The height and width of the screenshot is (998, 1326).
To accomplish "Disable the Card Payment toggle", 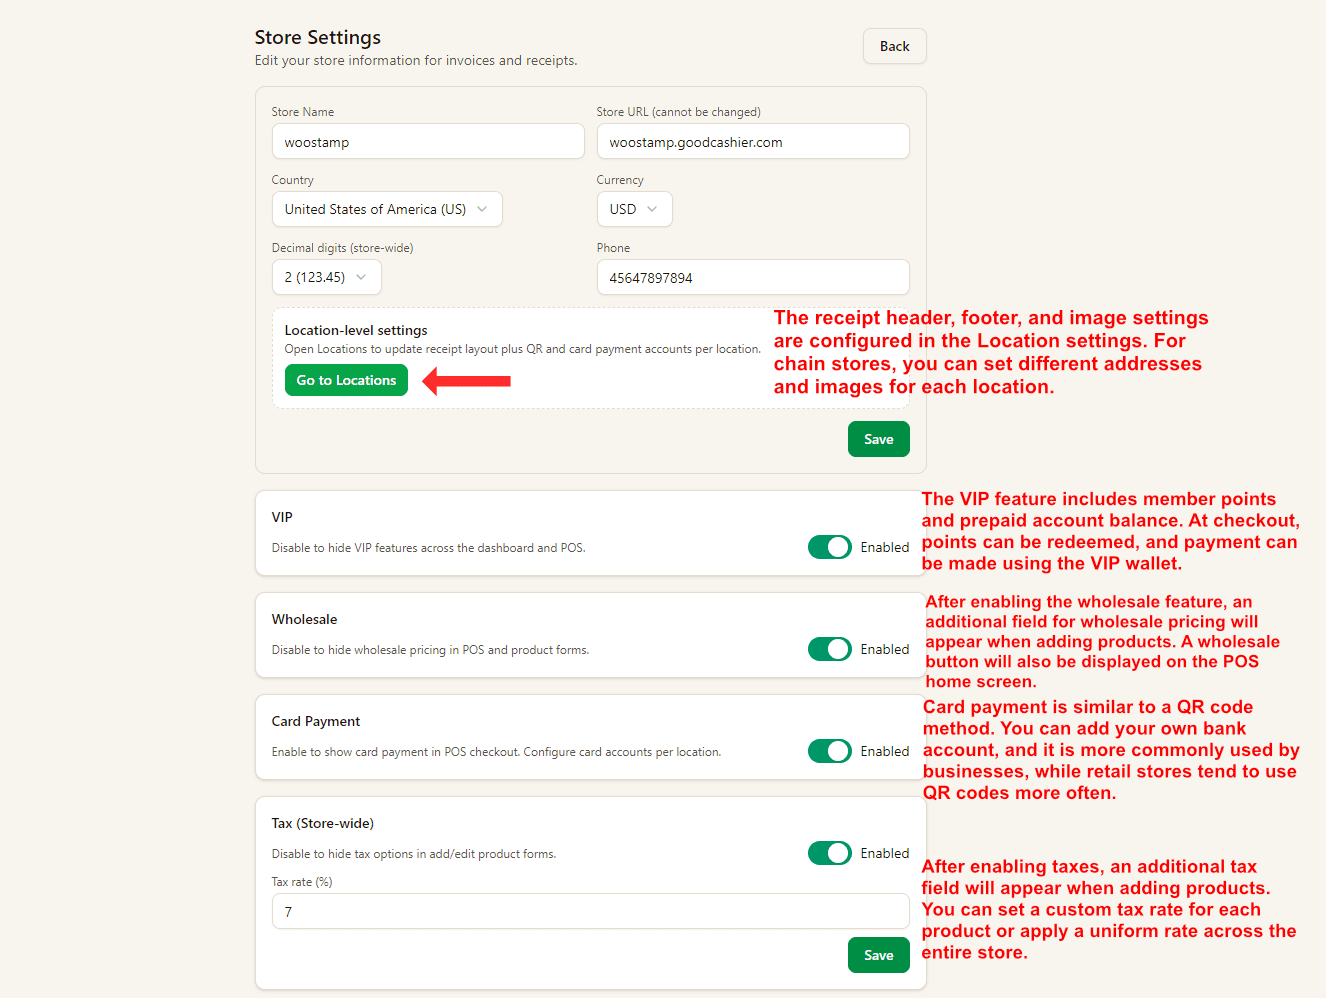I will 829,751.
